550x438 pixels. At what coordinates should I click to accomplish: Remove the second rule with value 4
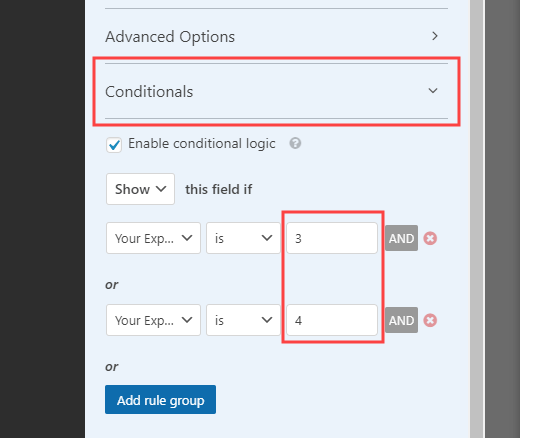pos(430,321)
